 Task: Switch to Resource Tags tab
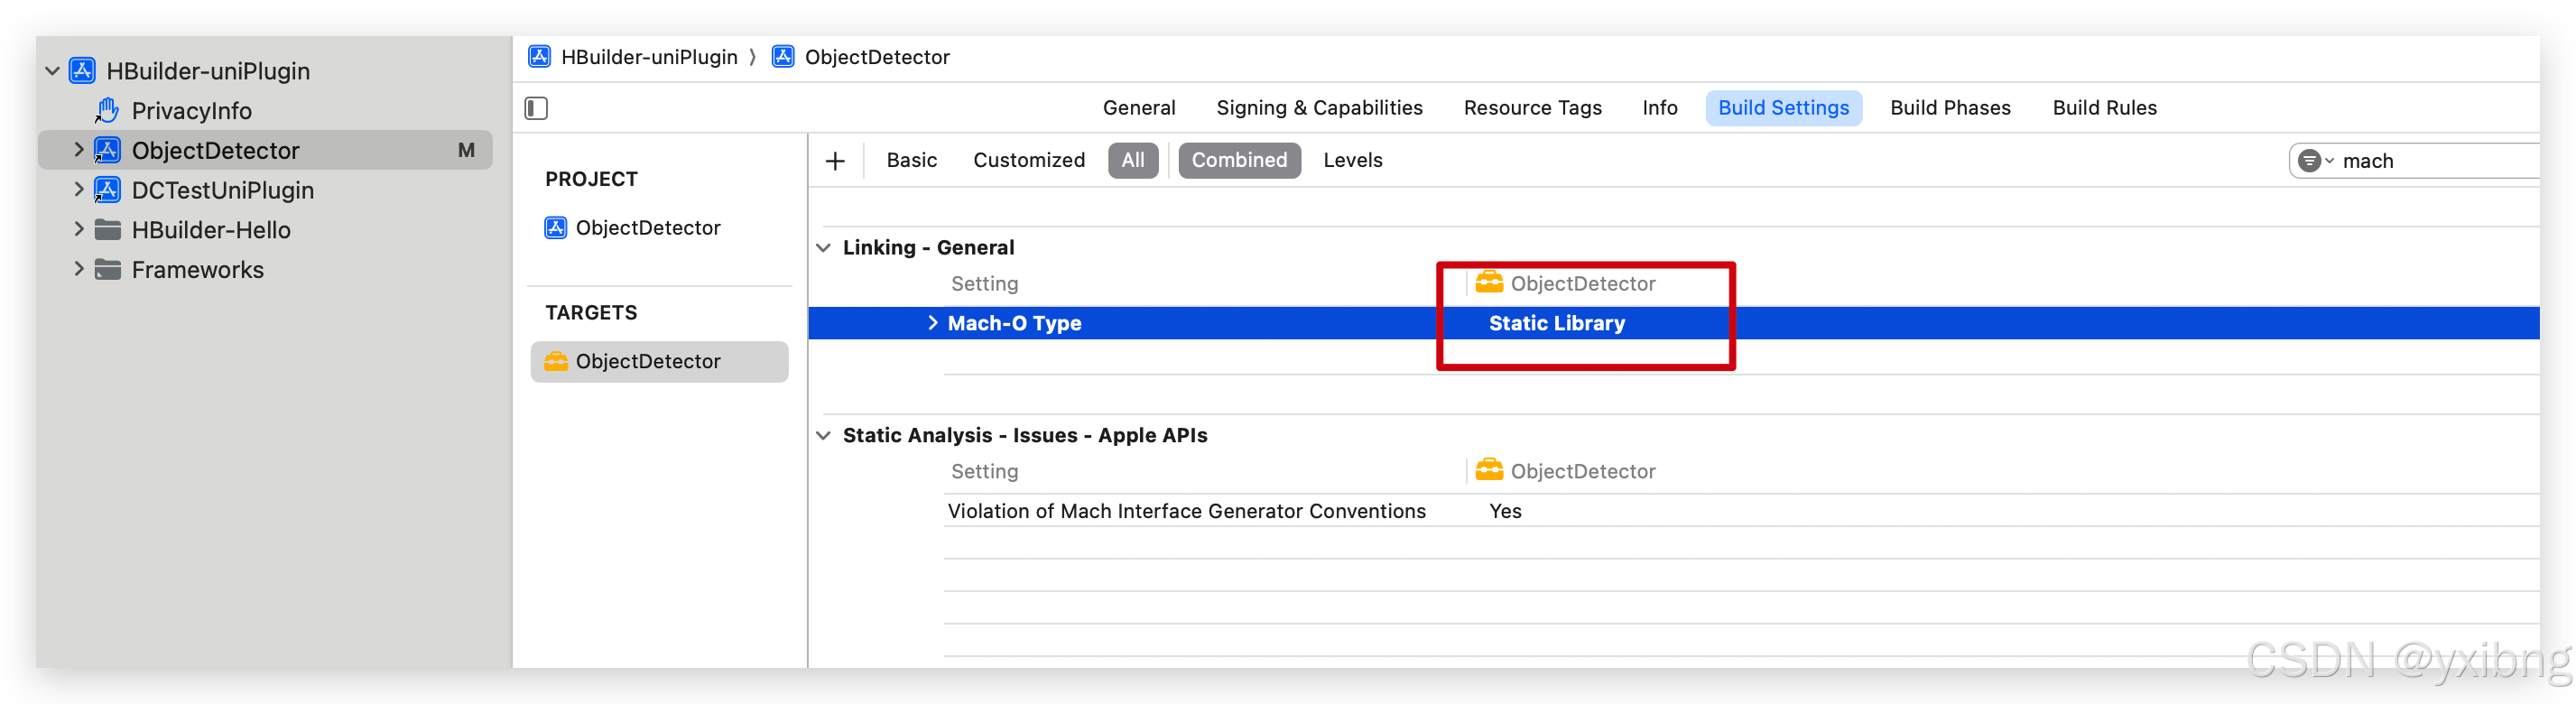[x=1532, y=108]
